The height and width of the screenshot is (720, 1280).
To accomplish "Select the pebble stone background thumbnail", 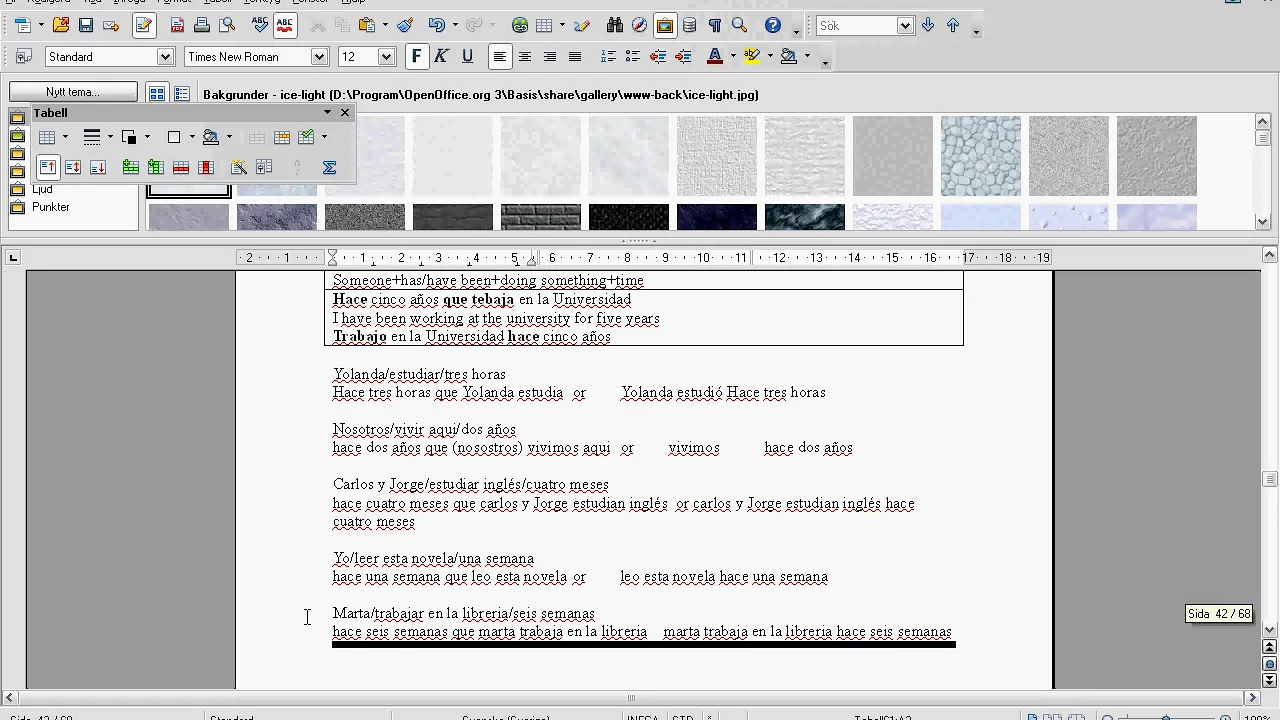I will click(980, 156).
